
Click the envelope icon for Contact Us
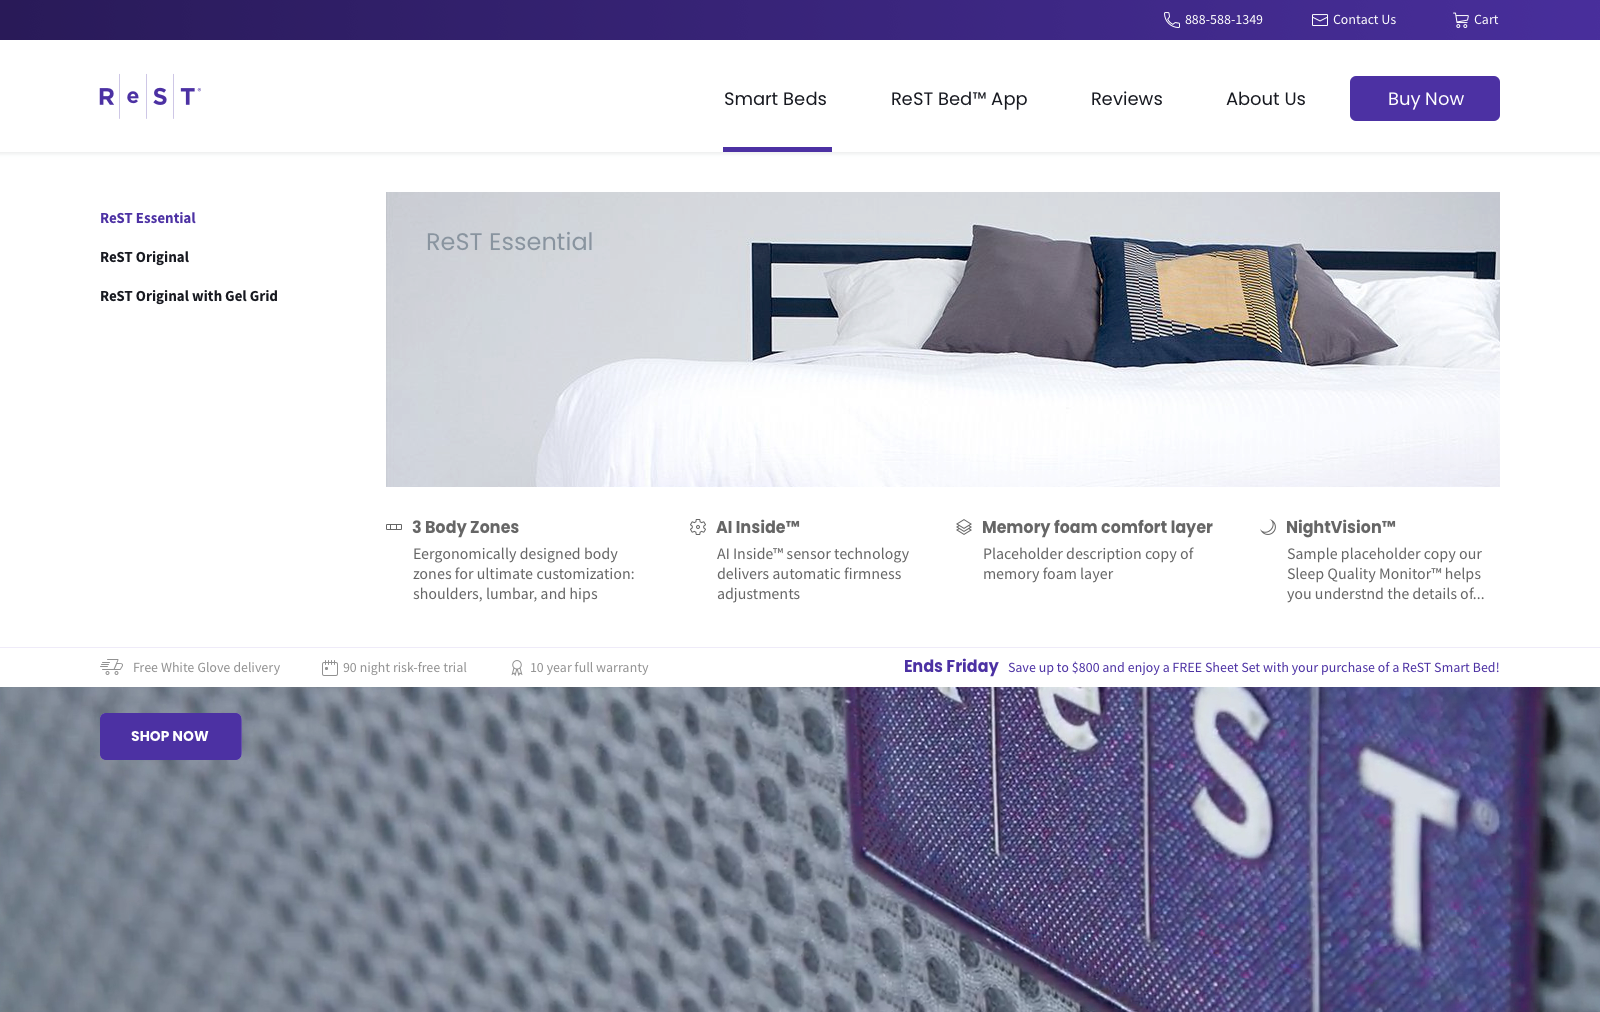pos(1320,20)
